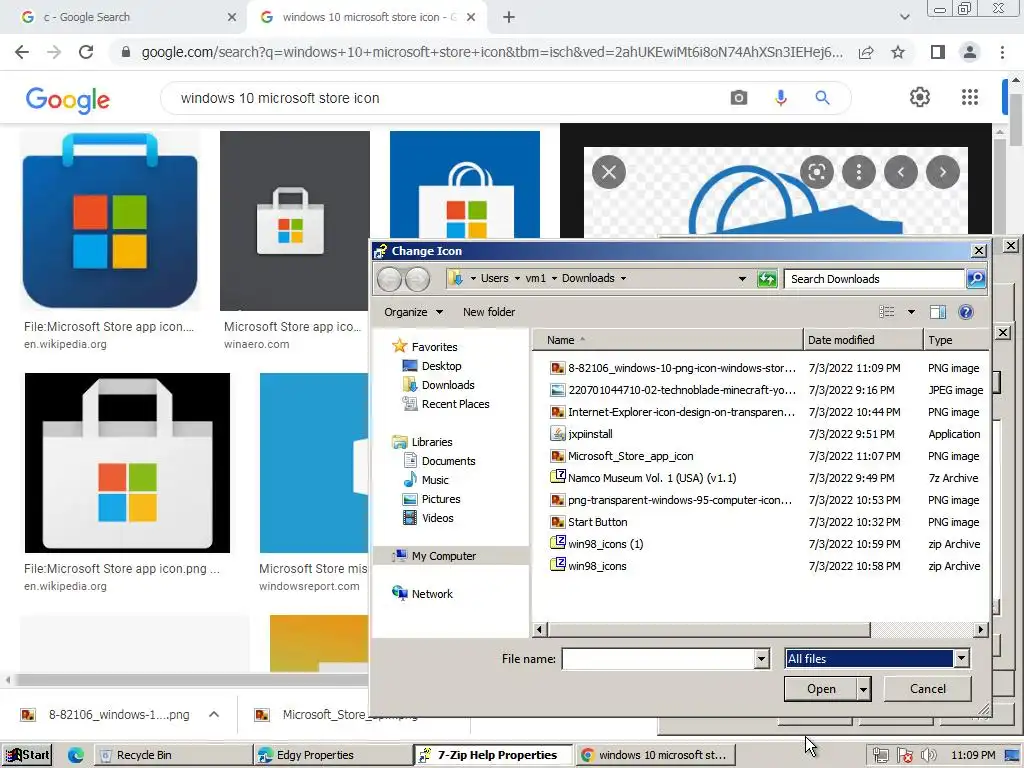
Task: Expand the Users breadcrumb arrow
Action: click(517, 279)
